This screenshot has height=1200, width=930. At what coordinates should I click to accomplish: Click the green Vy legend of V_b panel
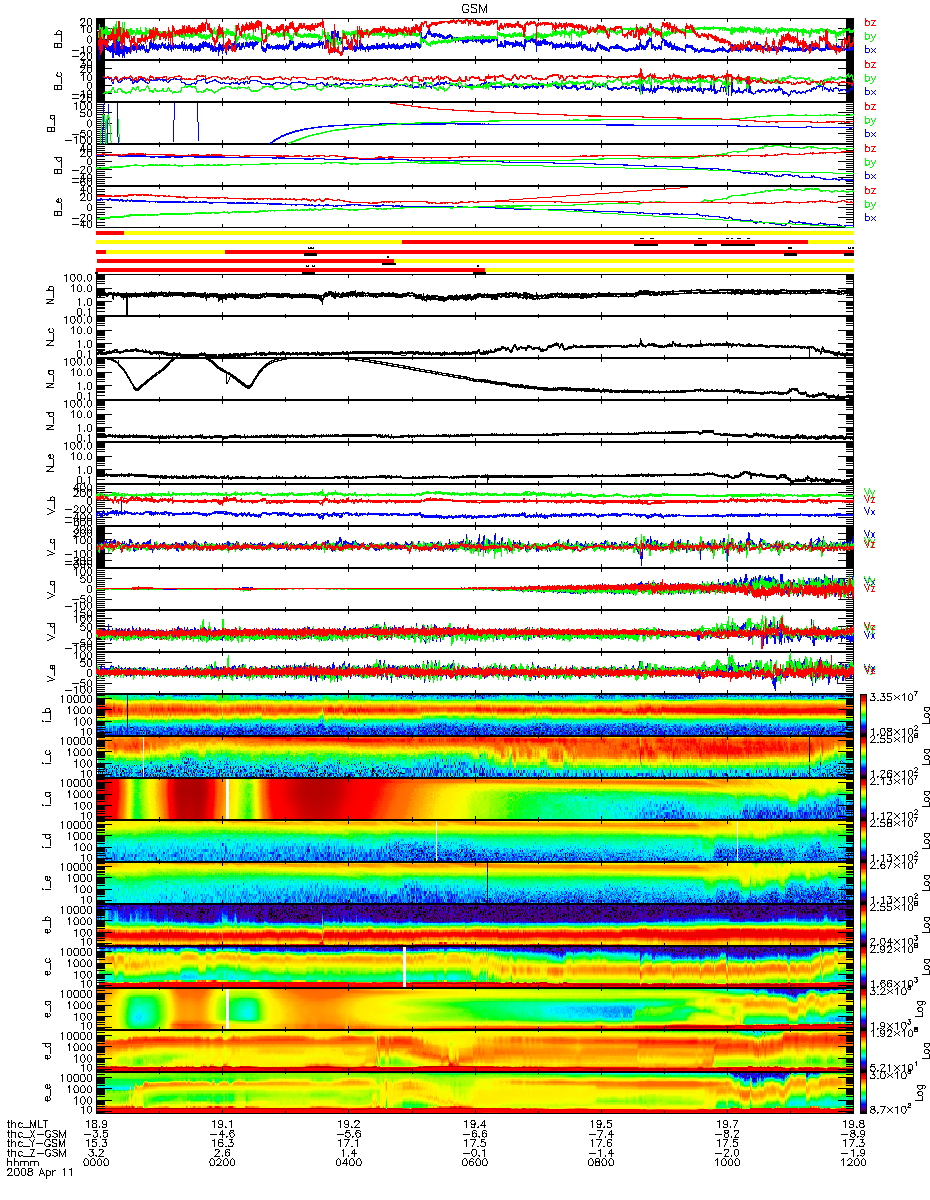coord(870,491)
